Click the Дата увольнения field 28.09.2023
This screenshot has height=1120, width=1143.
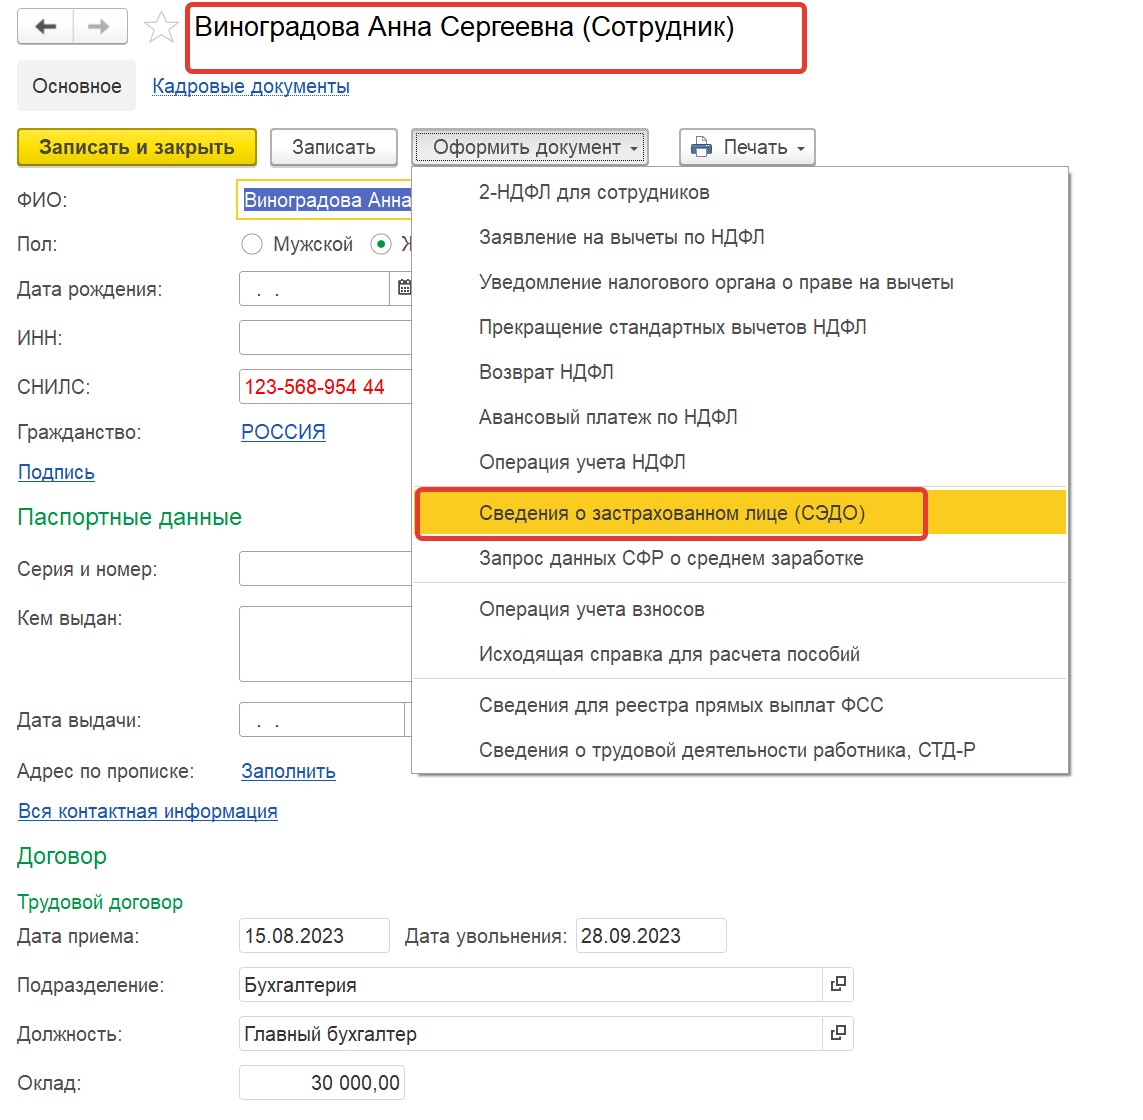pos(651,936)
